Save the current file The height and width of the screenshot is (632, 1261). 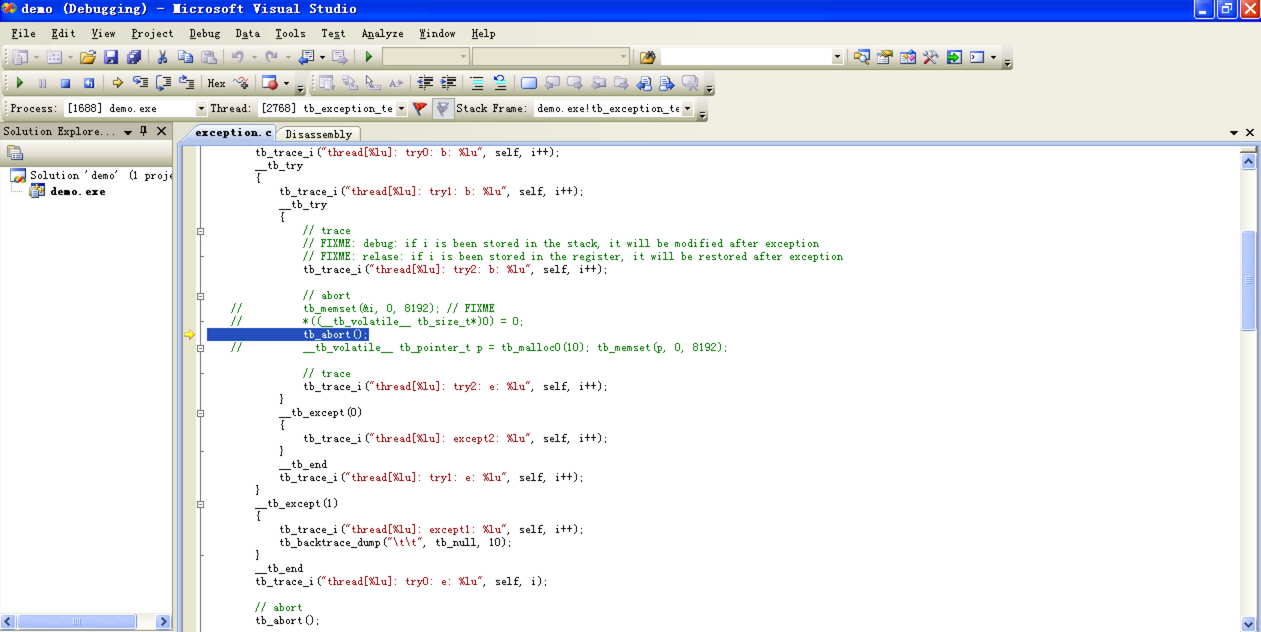[x=111, y=57]
